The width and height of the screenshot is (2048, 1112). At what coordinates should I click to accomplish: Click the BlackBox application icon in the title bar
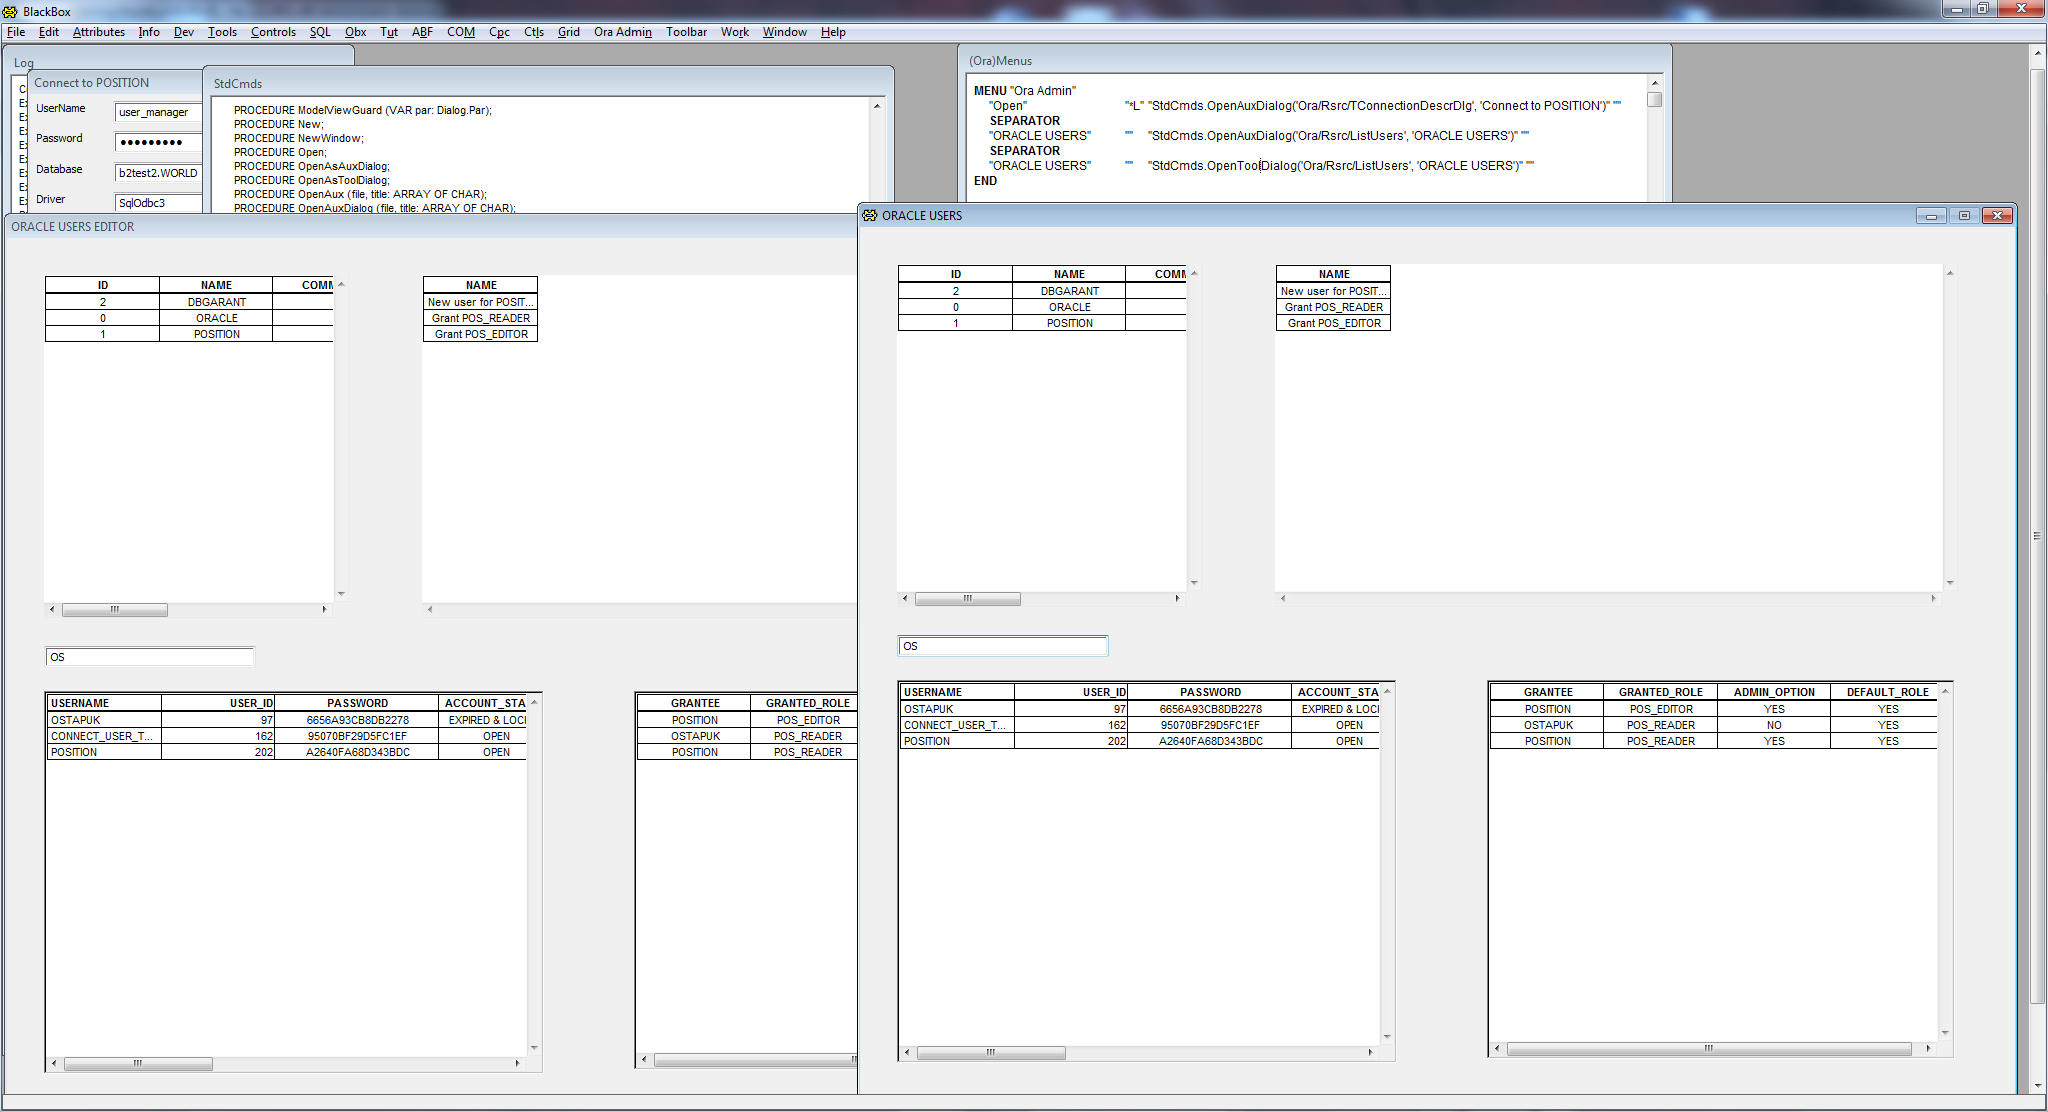(11, 11)
